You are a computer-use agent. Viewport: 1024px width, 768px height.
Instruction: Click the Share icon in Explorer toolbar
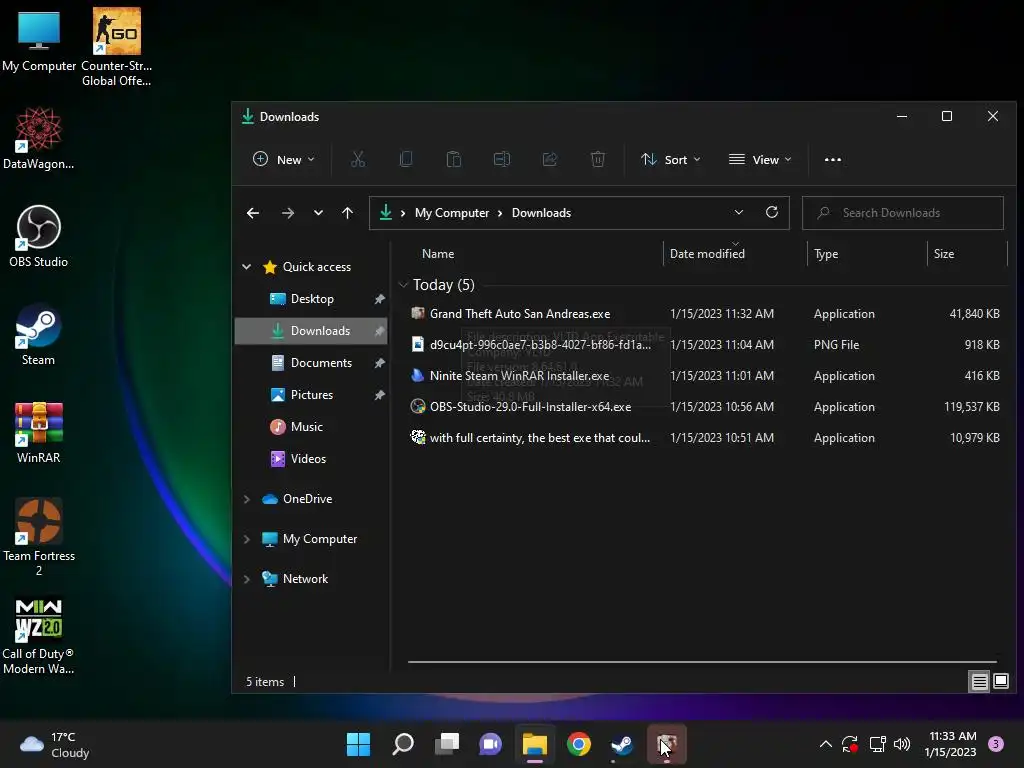point(550,159)
